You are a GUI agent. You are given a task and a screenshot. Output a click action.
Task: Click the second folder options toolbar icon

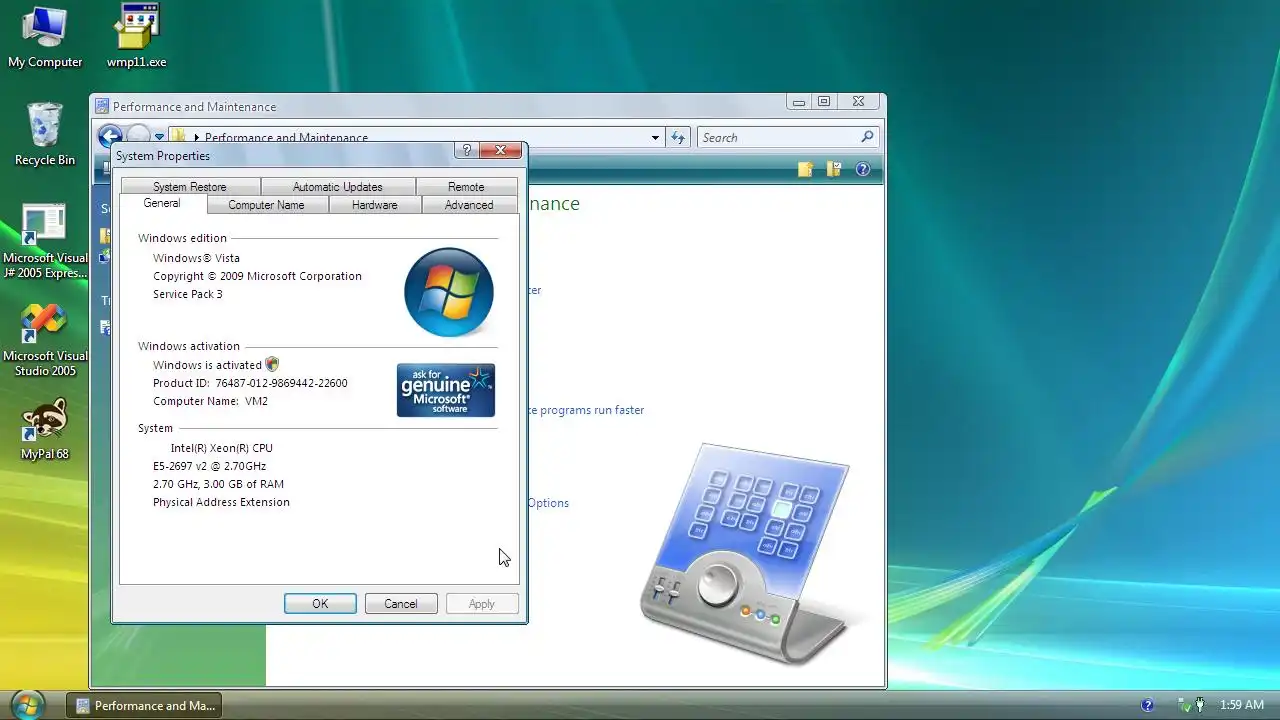pyautogui.click(x=833, y=170)
